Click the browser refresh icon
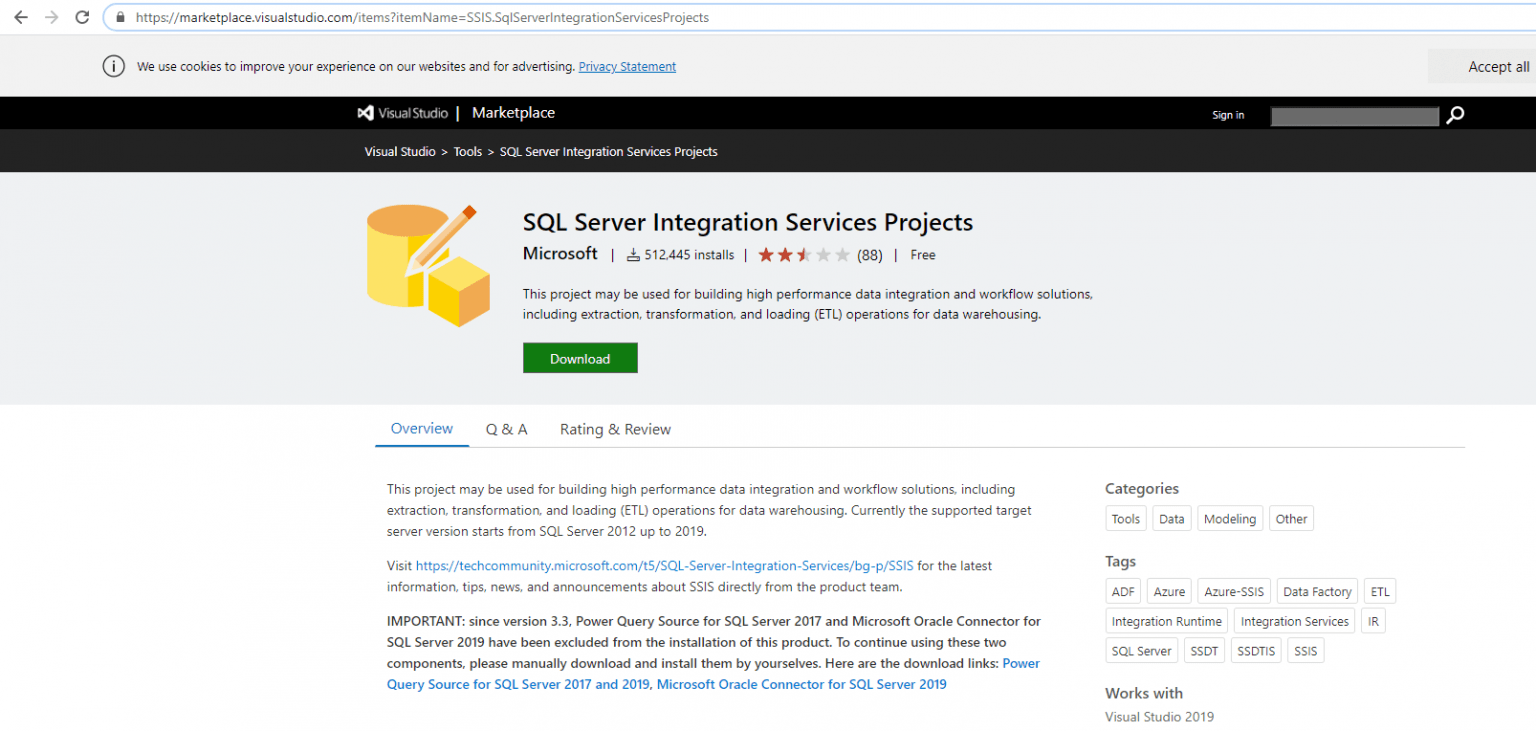 click(x=82, y=17)
